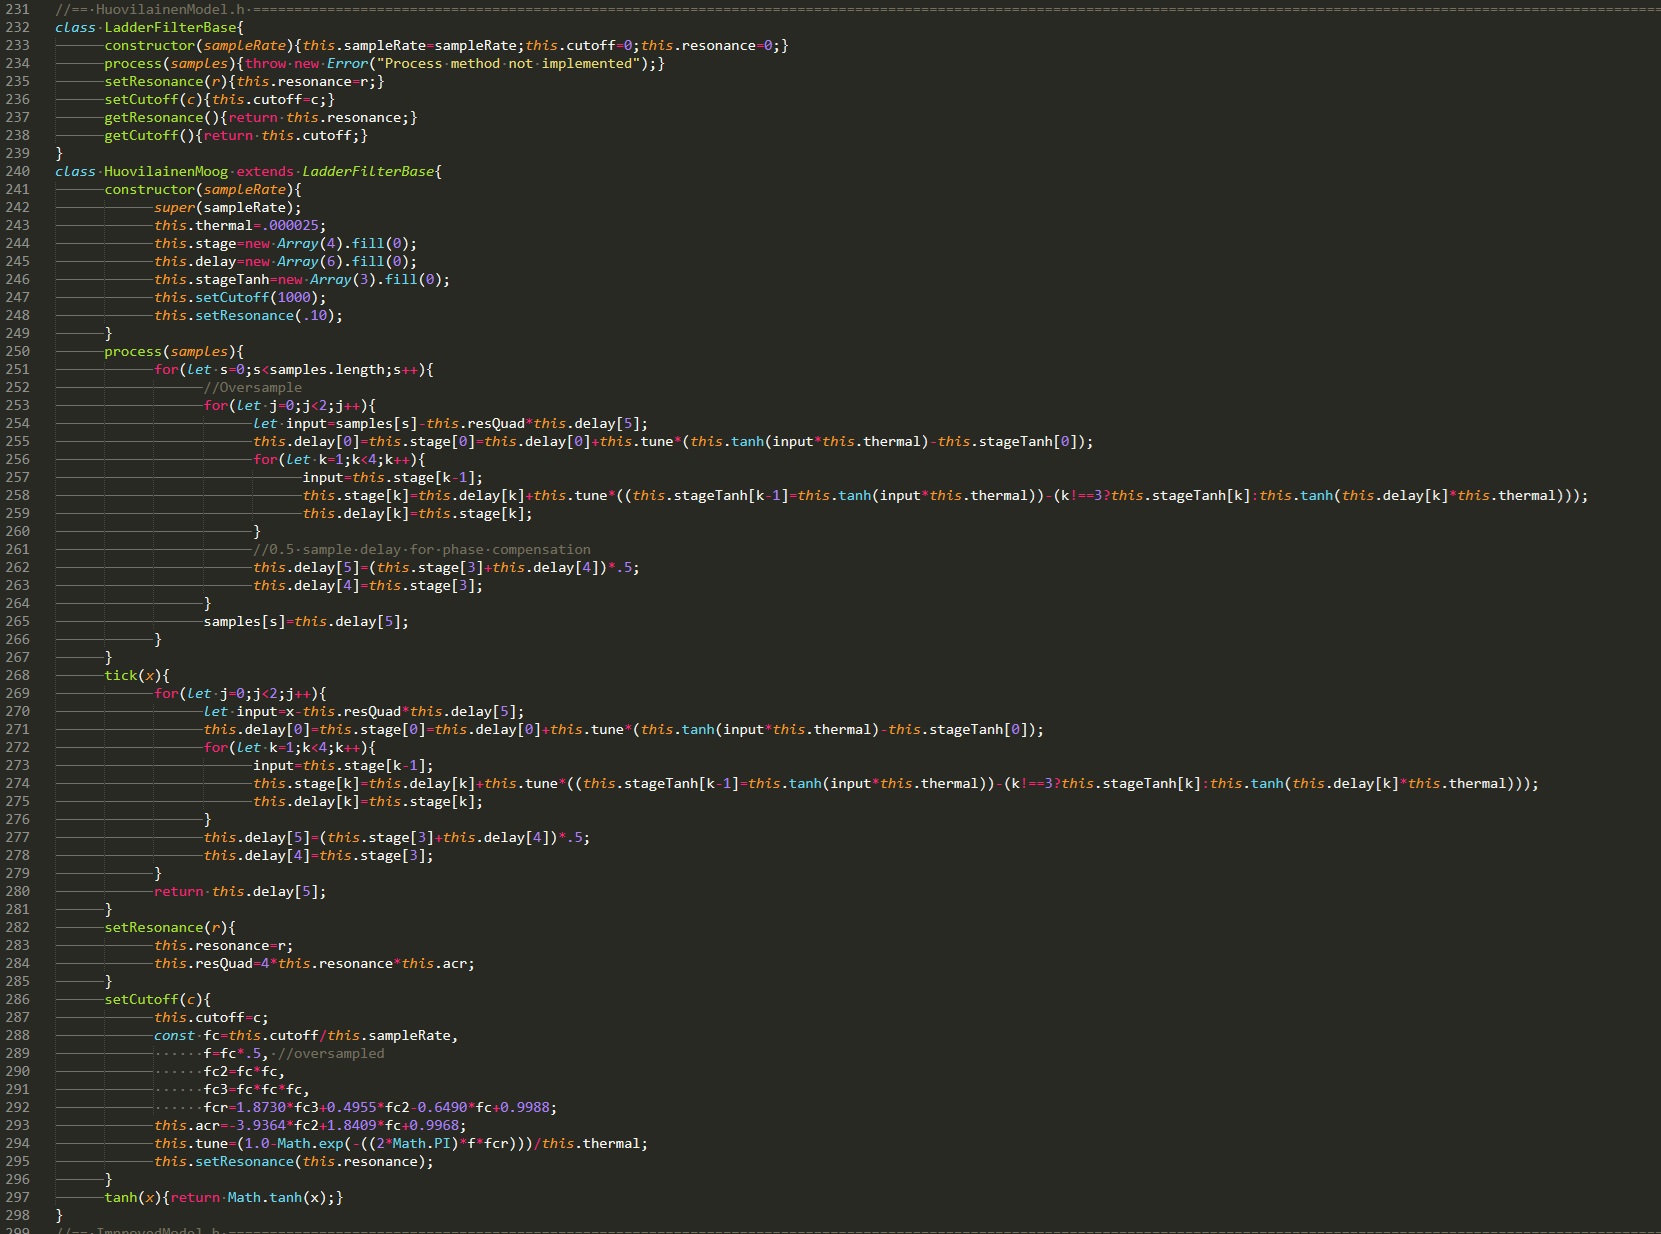Click the HuovilainenModel.h header comment
Viewport: 1661px width, 1234px height.
170,10
